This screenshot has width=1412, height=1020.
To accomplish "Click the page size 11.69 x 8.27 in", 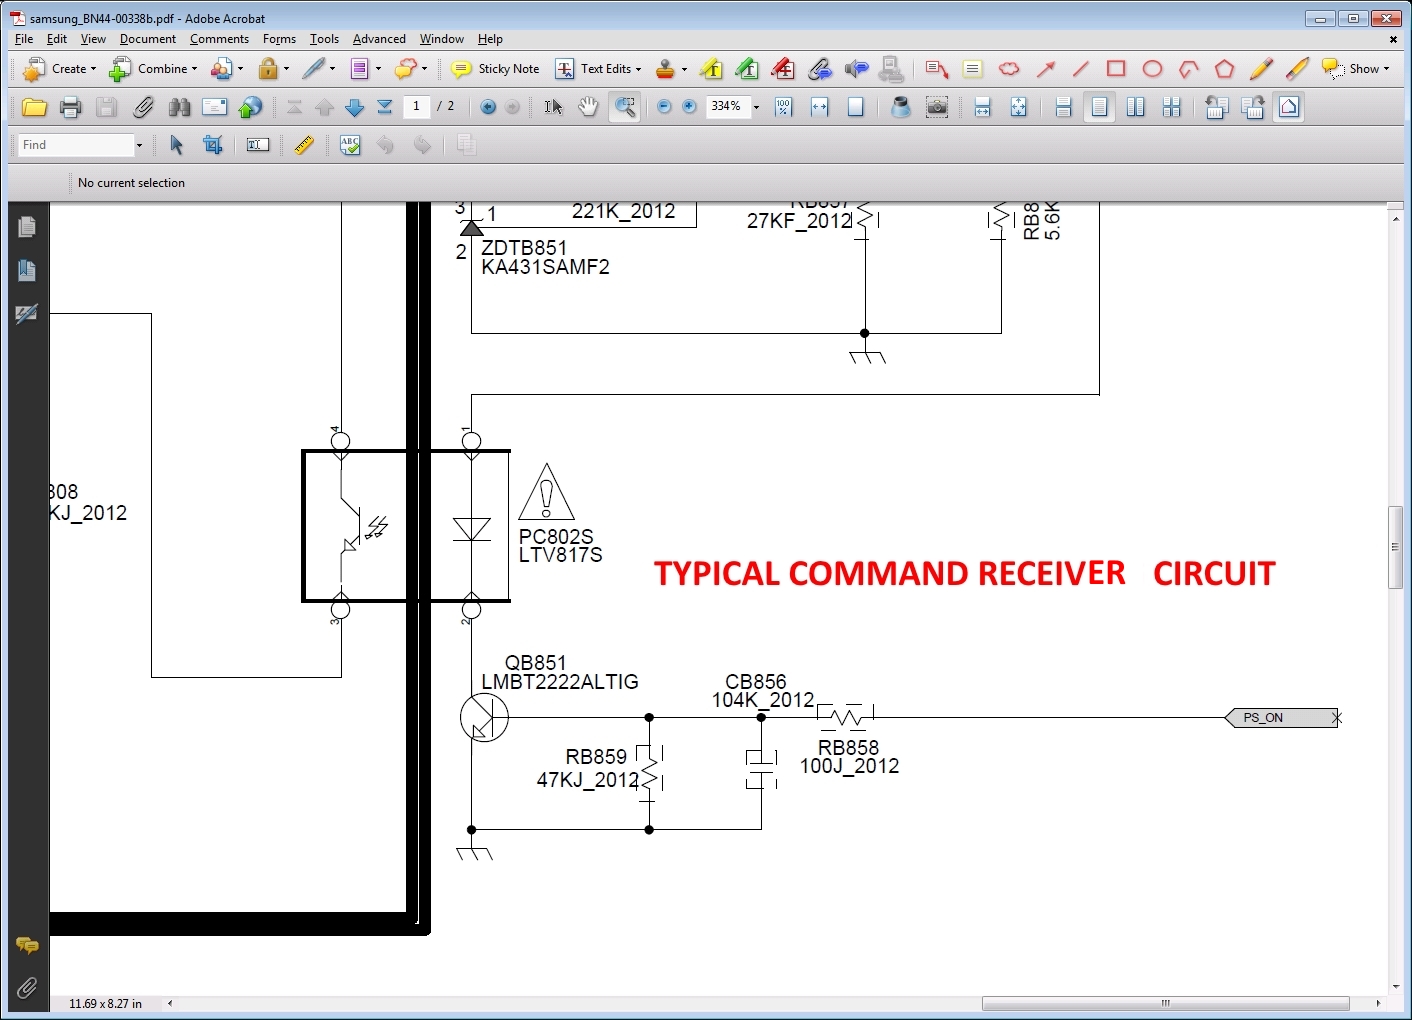I will coord(105,1003).
